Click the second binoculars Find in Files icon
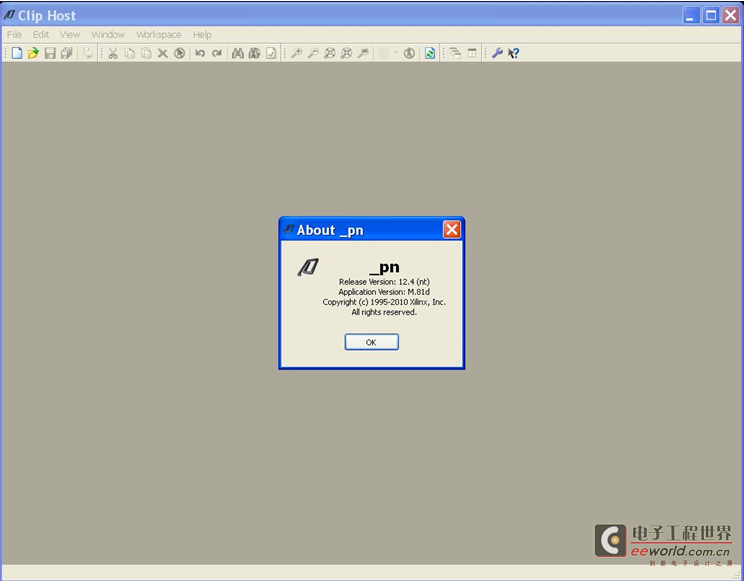745x581 pixels. point(254,53)
